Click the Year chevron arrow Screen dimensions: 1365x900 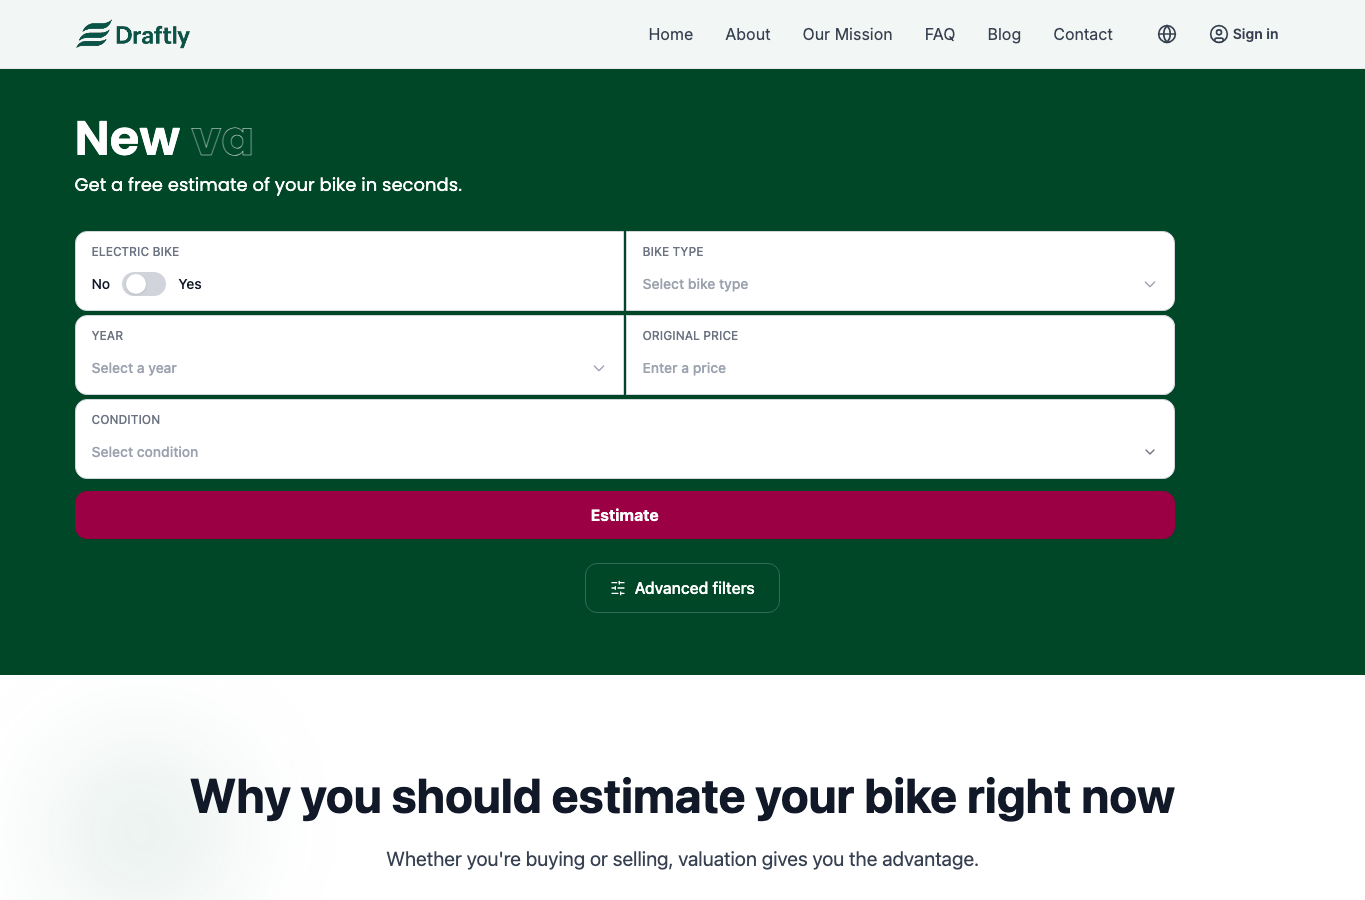[599, 368]
